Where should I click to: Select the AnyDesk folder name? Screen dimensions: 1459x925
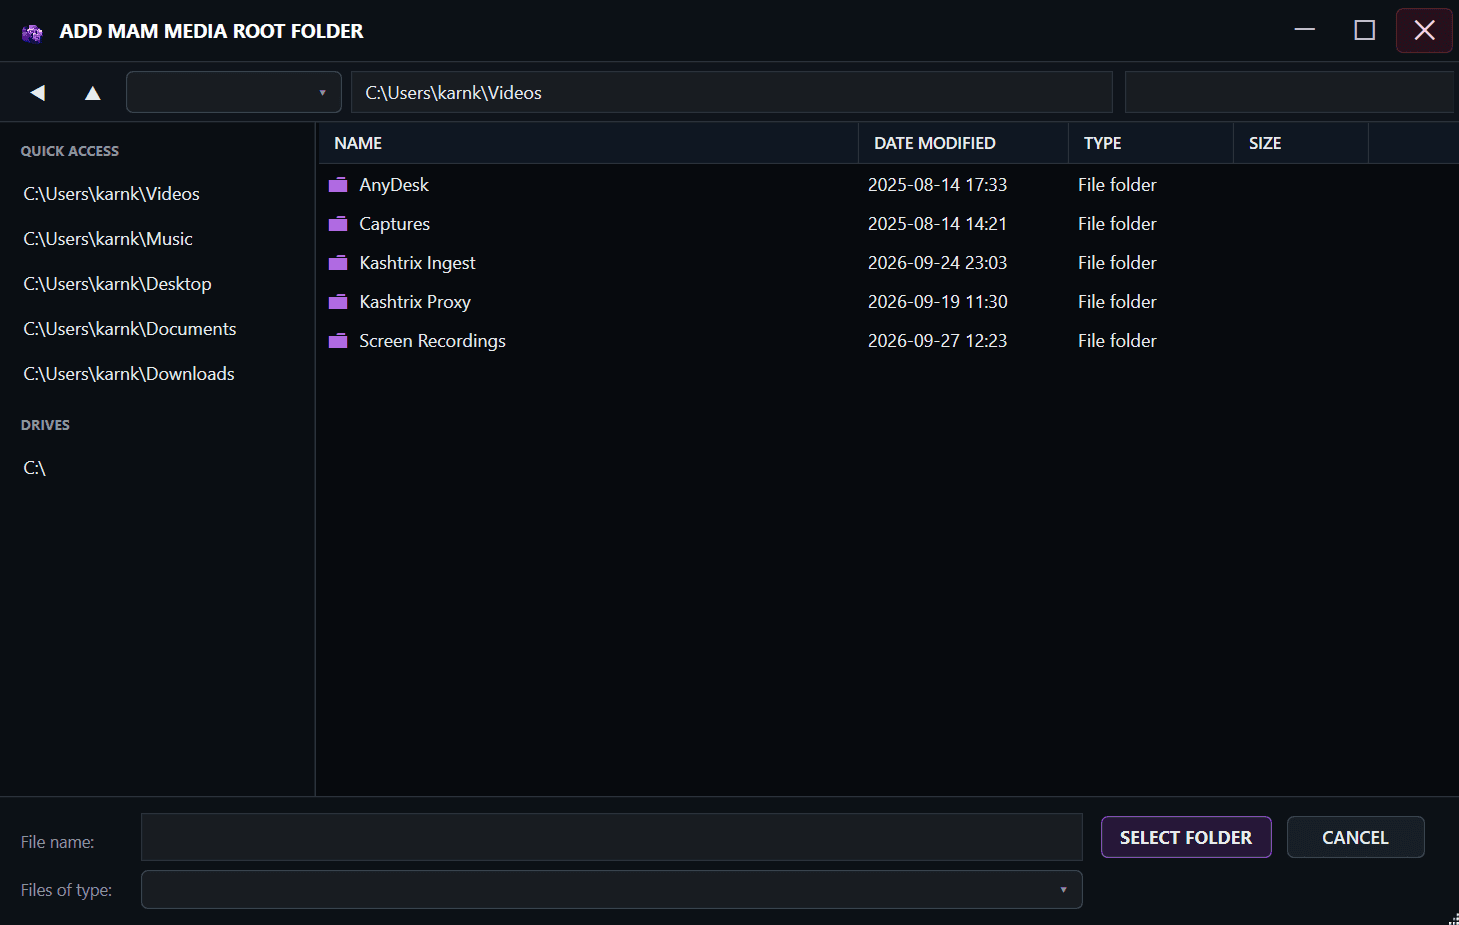point(394,185)
